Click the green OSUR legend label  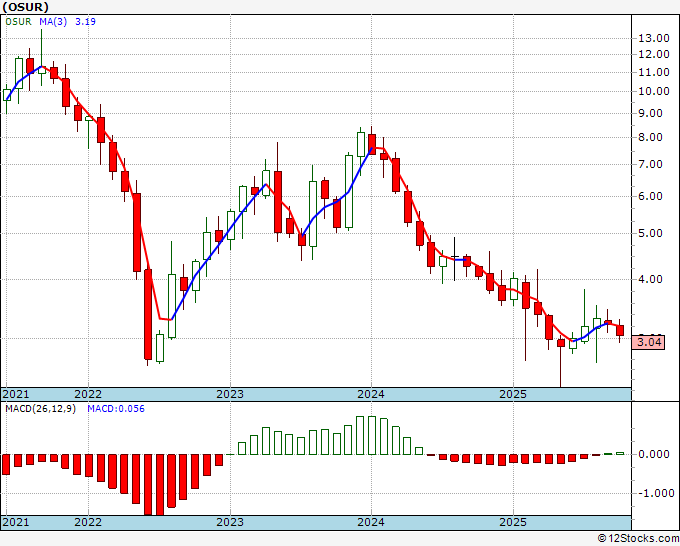18,21
